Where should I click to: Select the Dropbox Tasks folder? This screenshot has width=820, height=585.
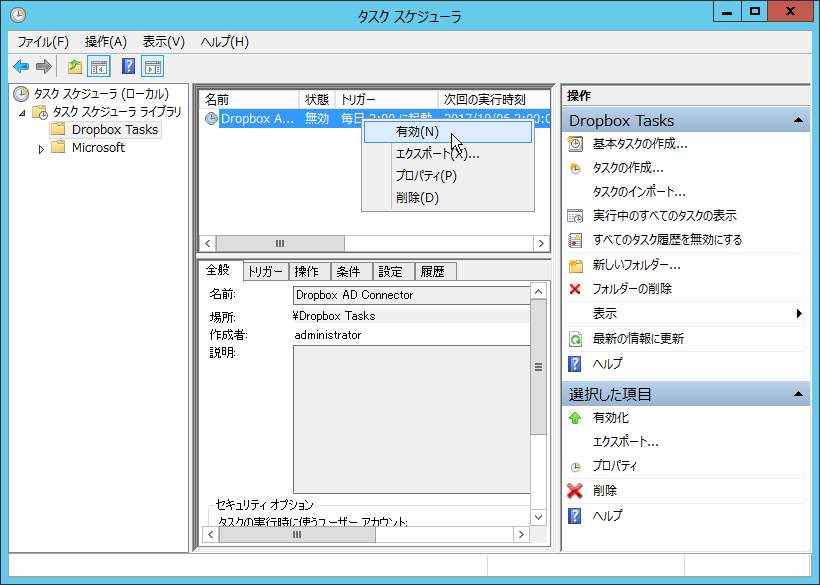[x=115, y=129]
